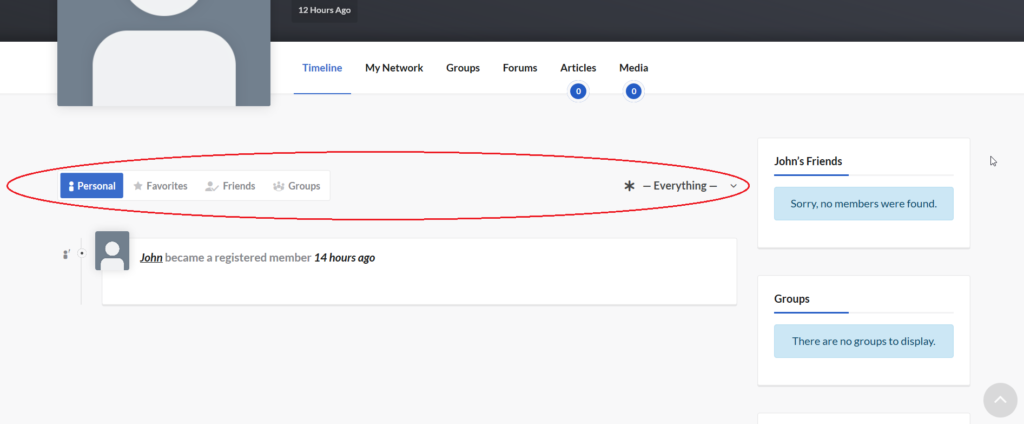Click the Articles count badge
The width and height of the screenshot is (1024, 424).
[x=578, y=91]
